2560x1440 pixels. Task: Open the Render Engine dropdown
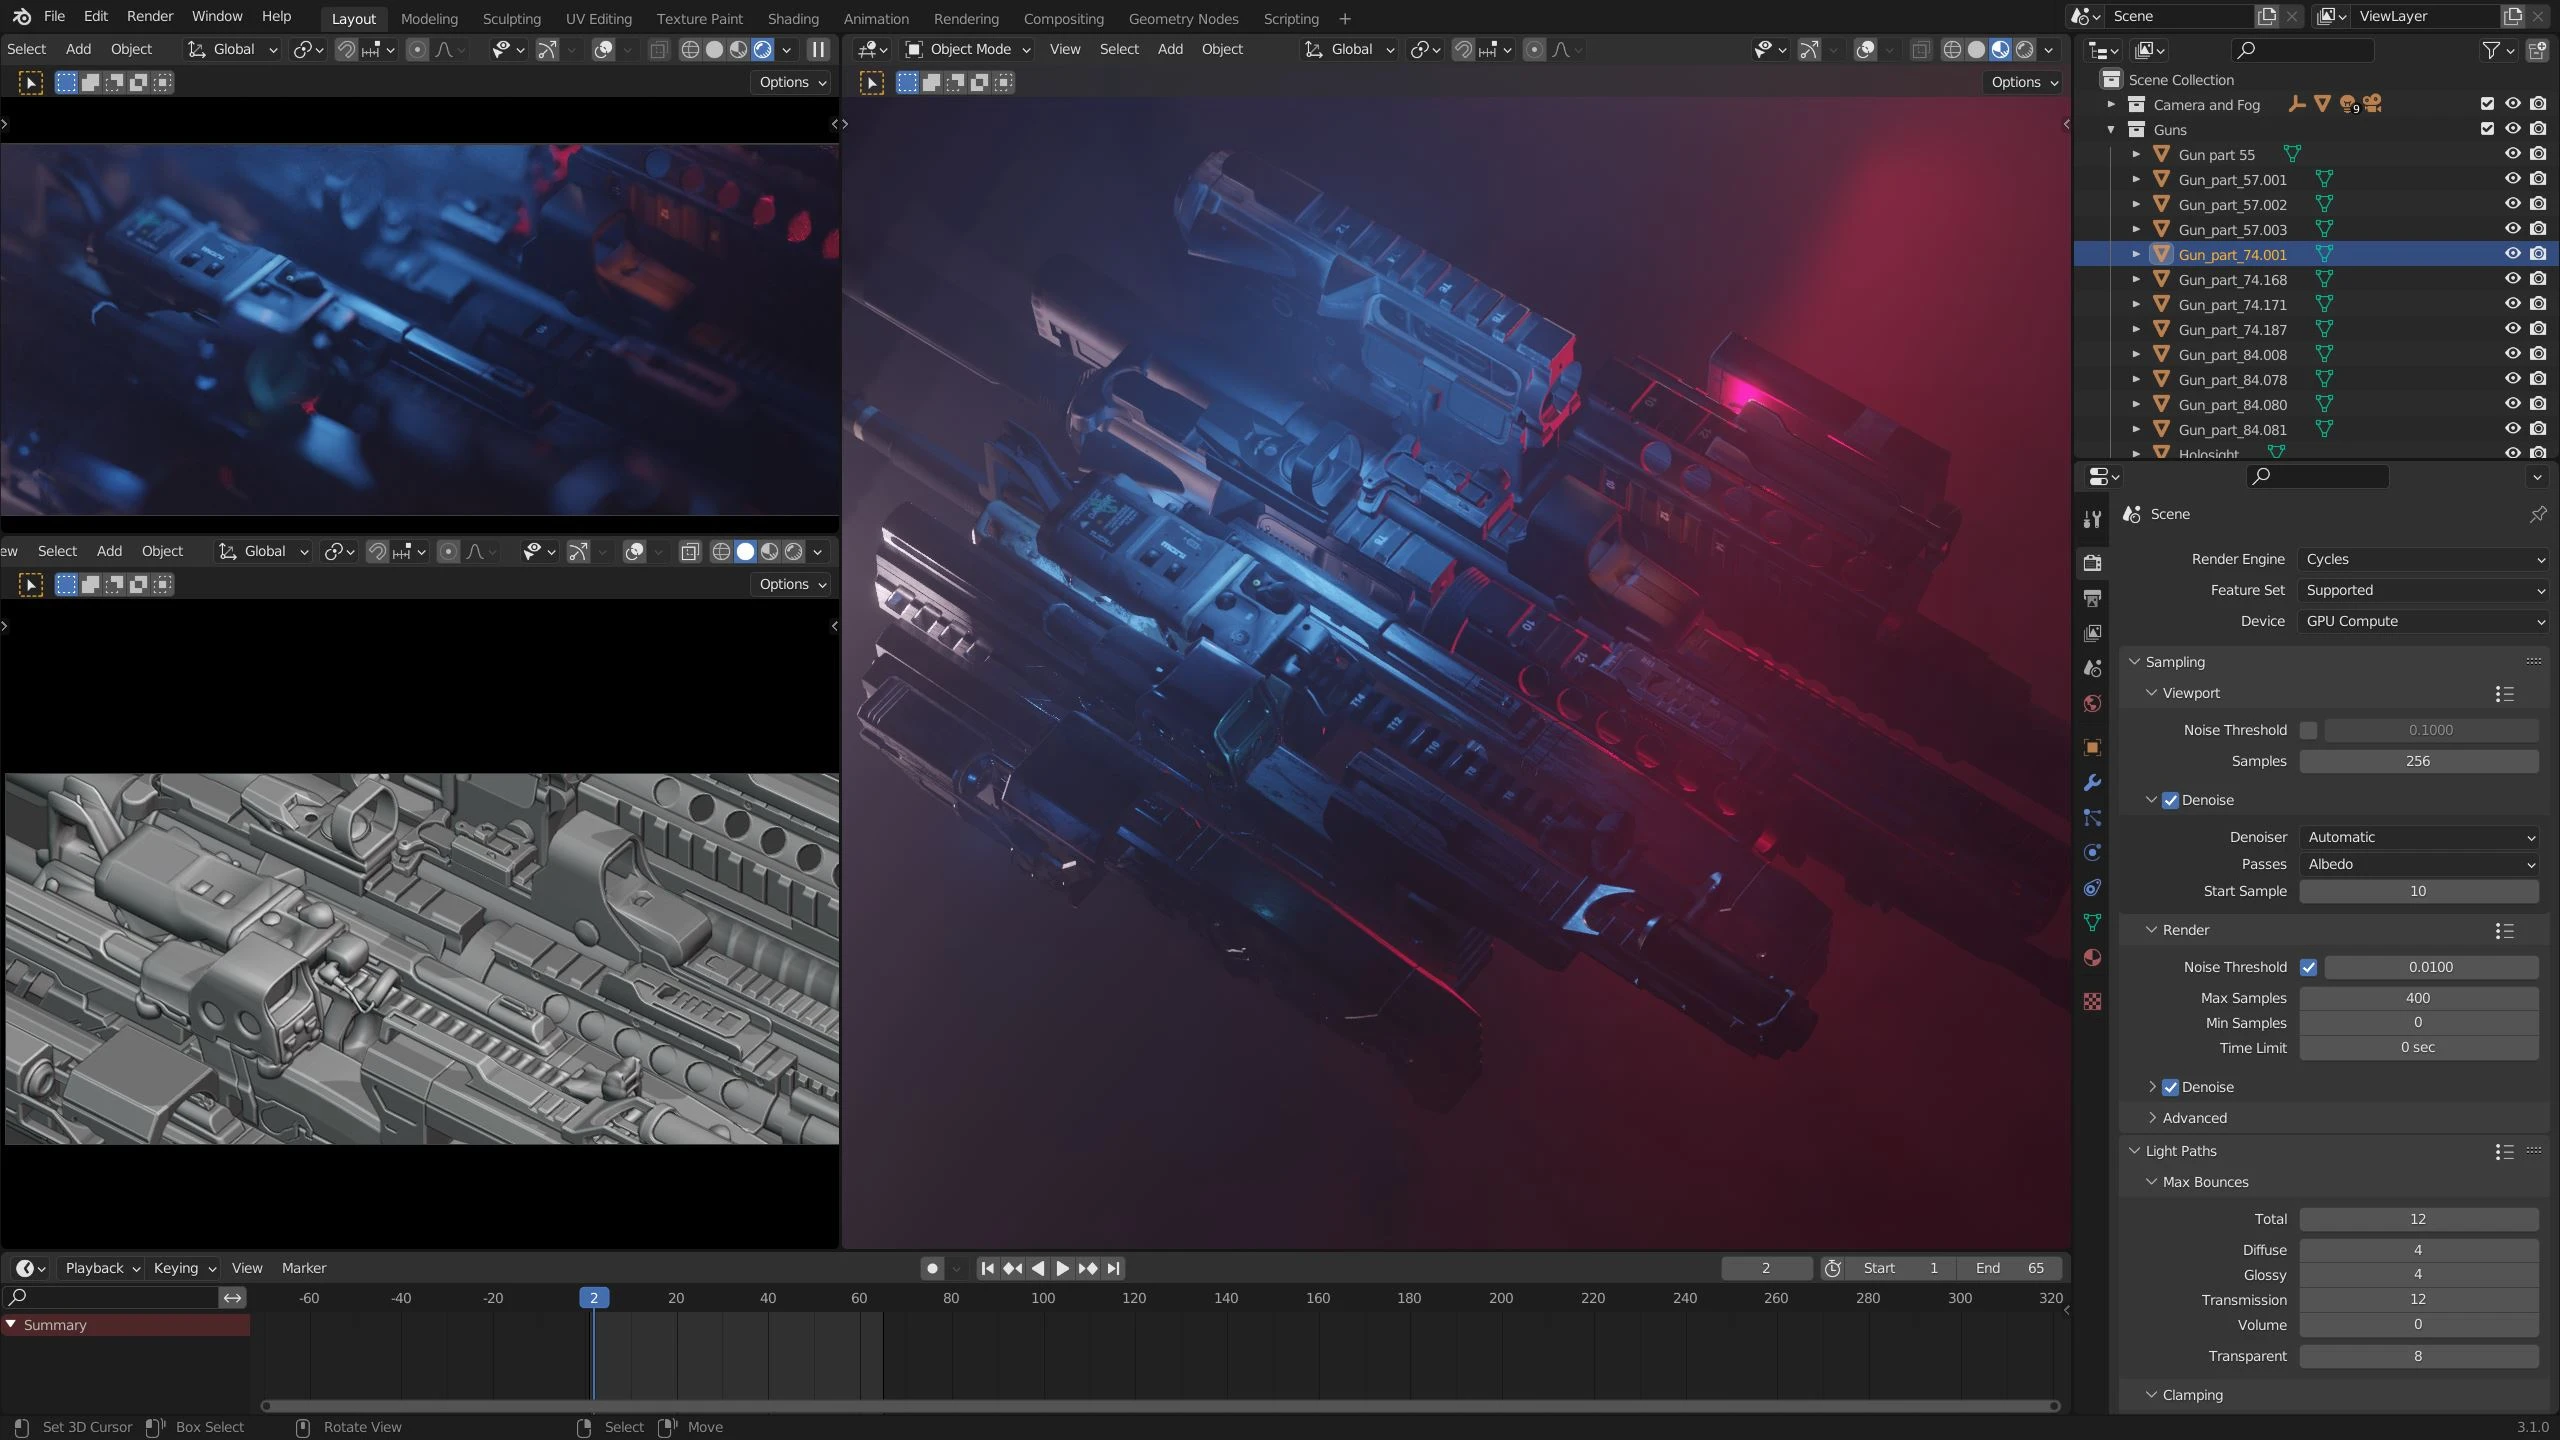[2422, 559]
